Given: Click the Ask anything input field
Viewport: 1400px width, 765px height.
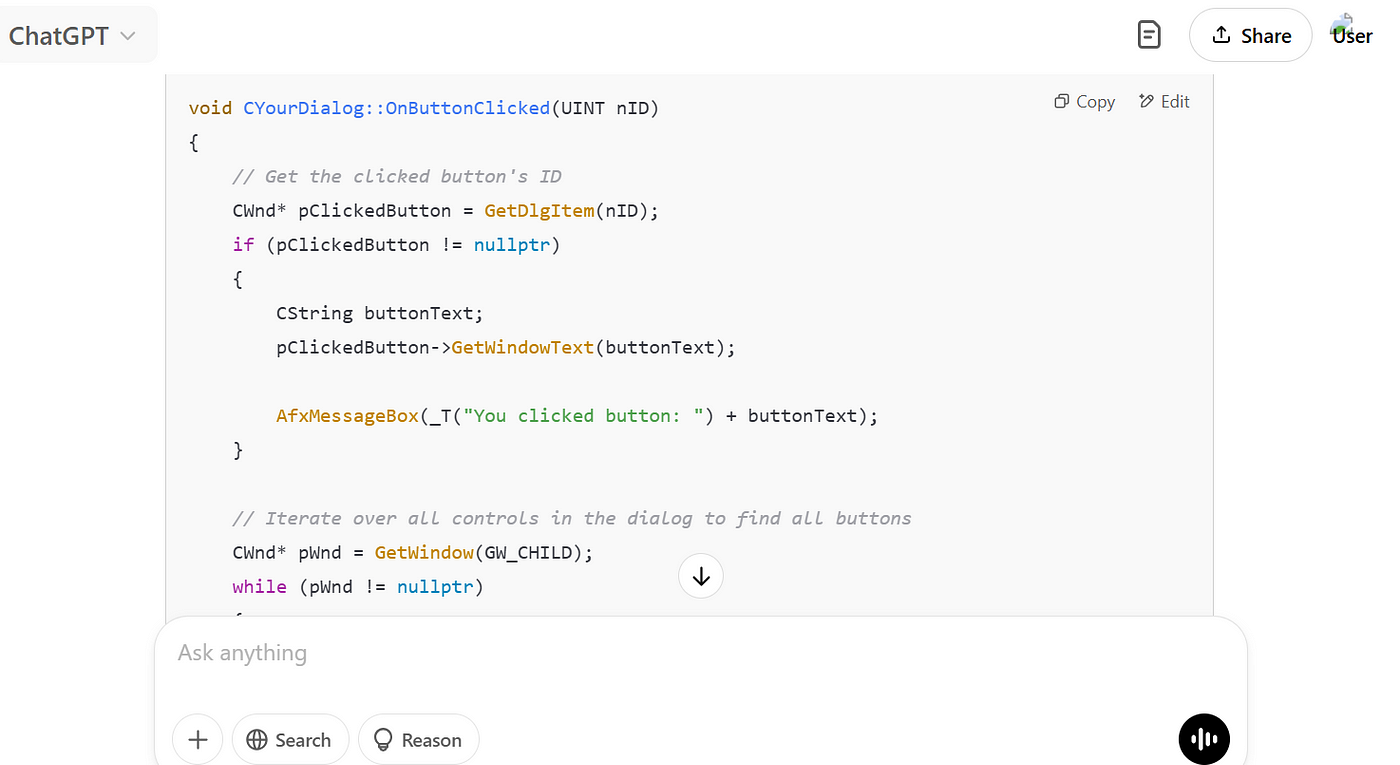Looking at the screenshot, I should point(700,653).
